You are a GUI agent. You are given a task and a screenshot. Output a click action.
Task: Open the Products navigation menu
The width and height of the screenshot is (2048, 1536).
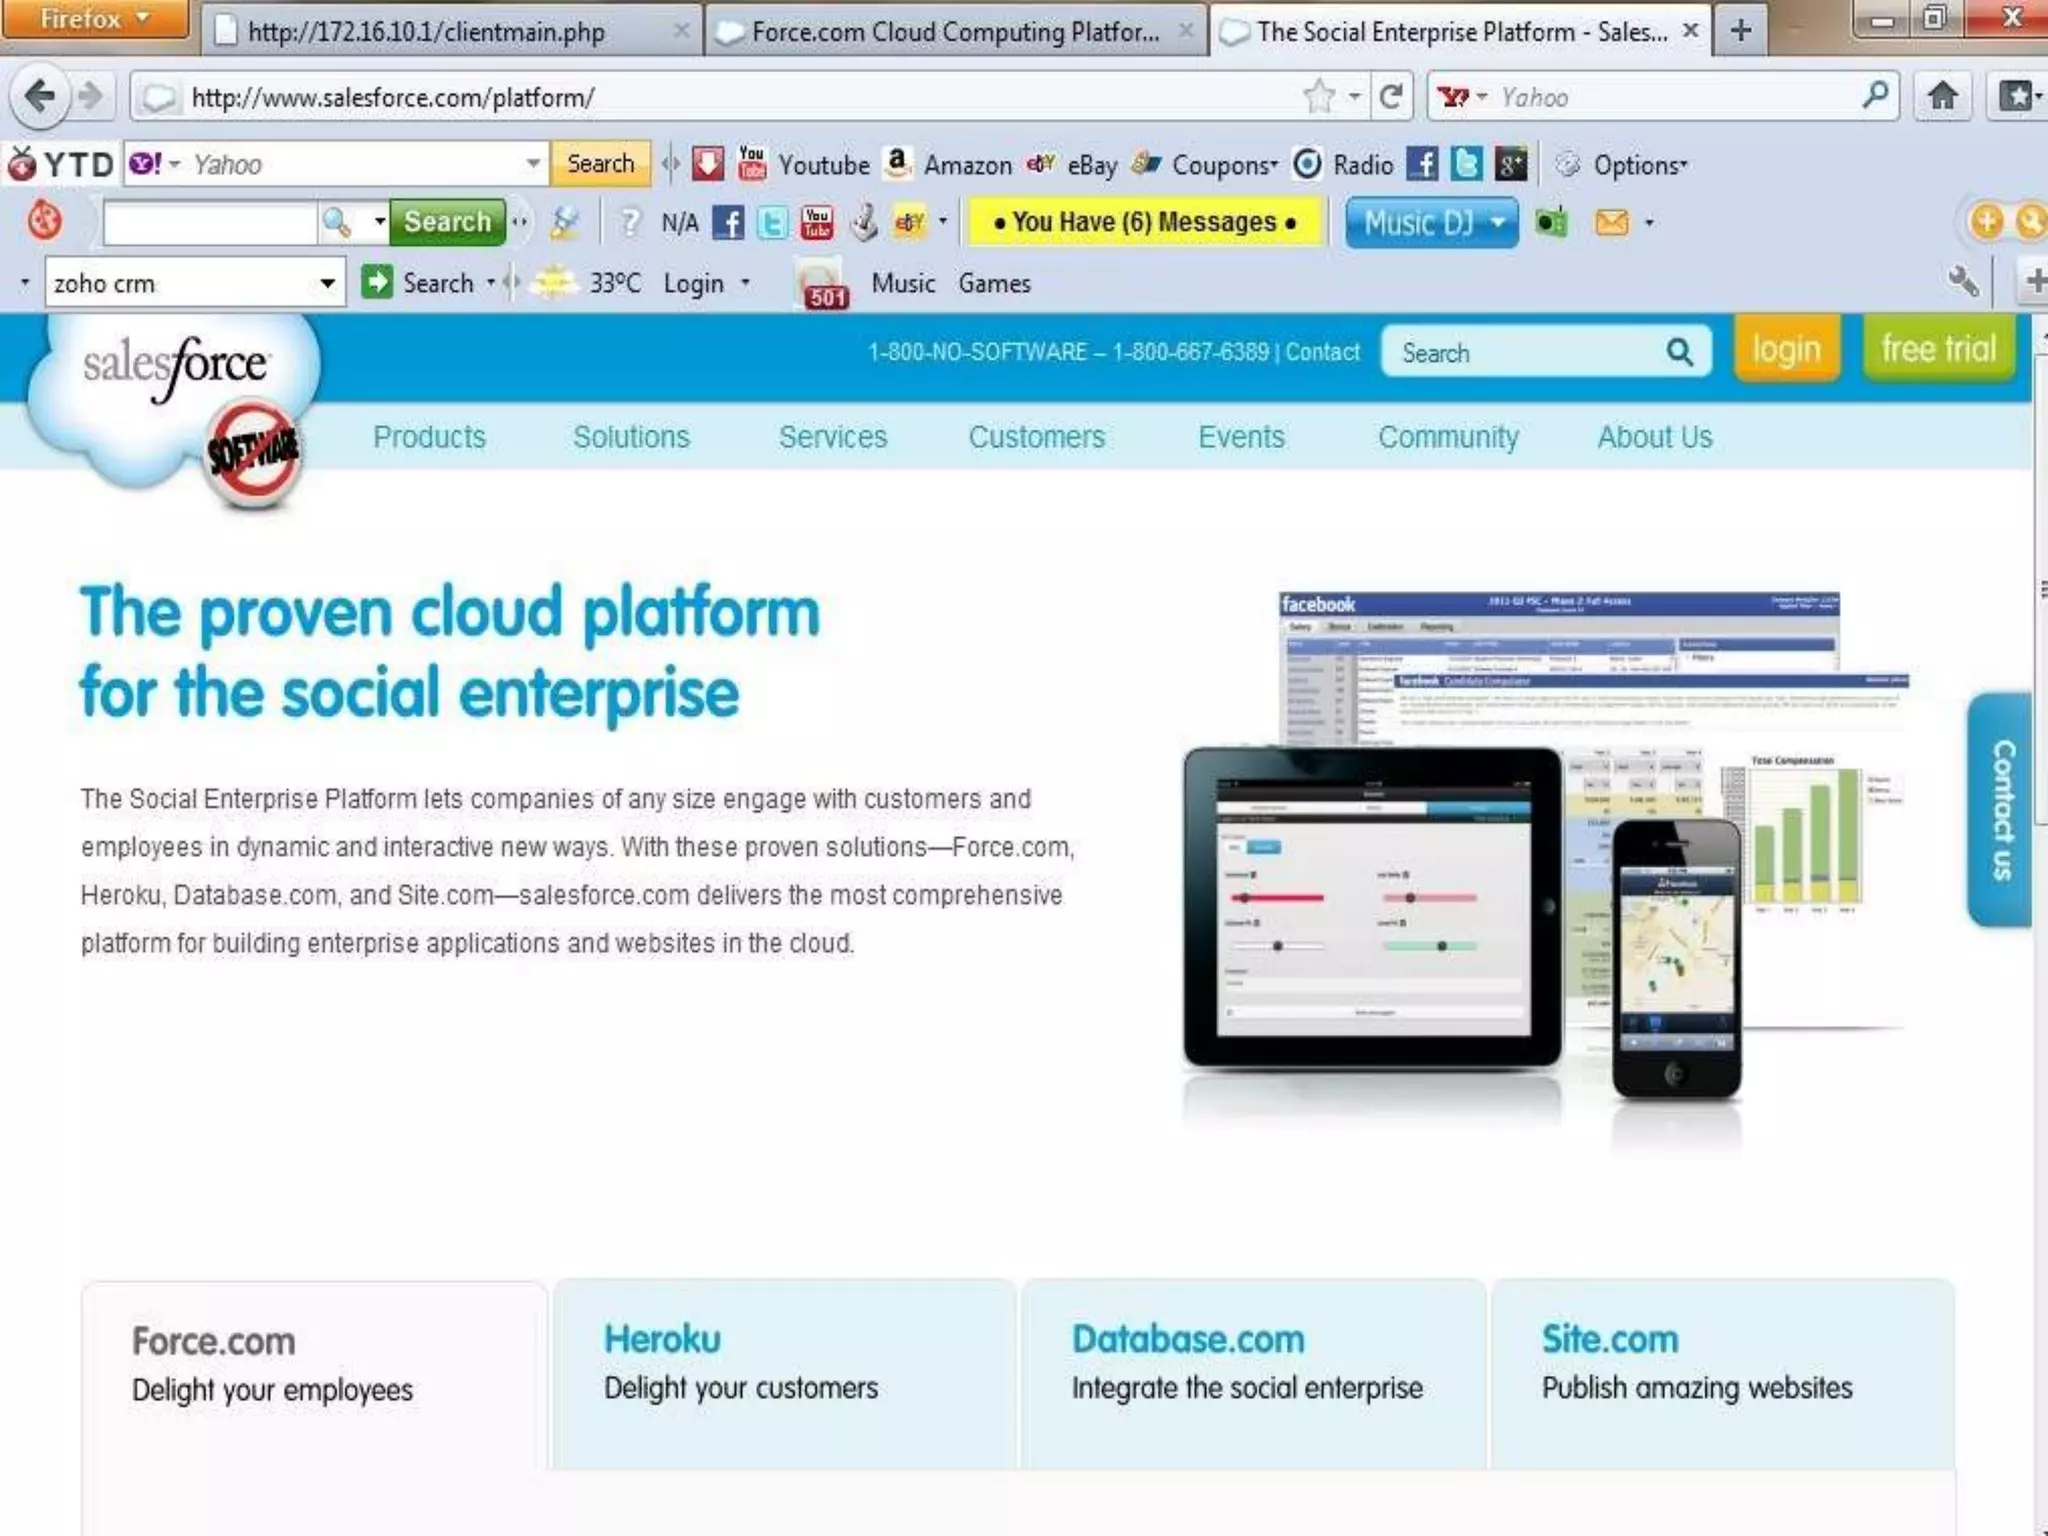click(429, 437)
